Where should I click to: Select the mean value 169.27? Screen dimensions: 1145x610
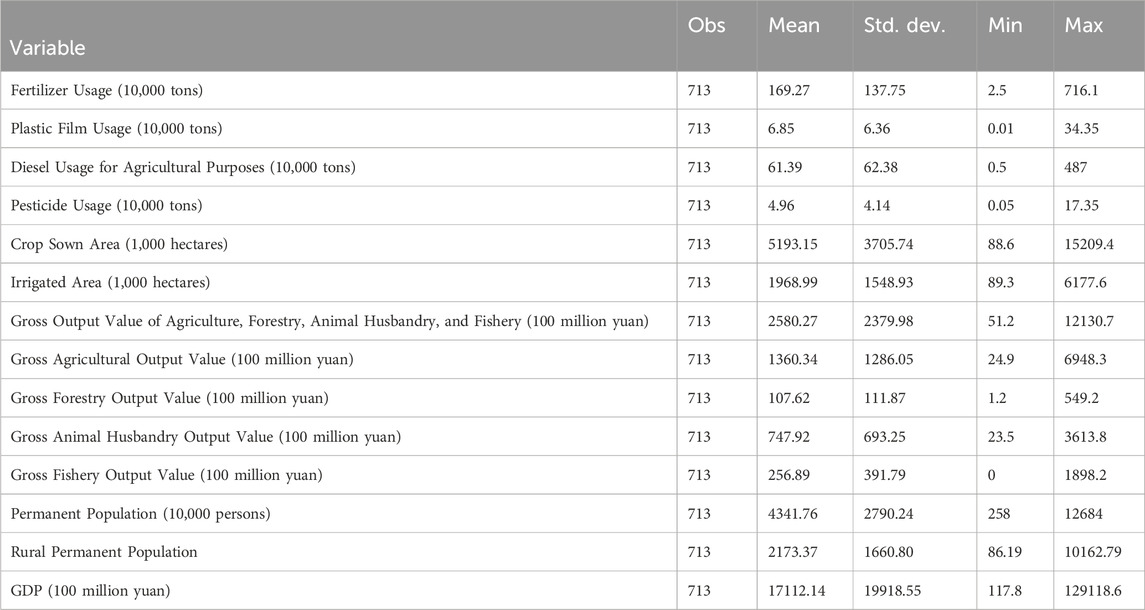[788, 91]
